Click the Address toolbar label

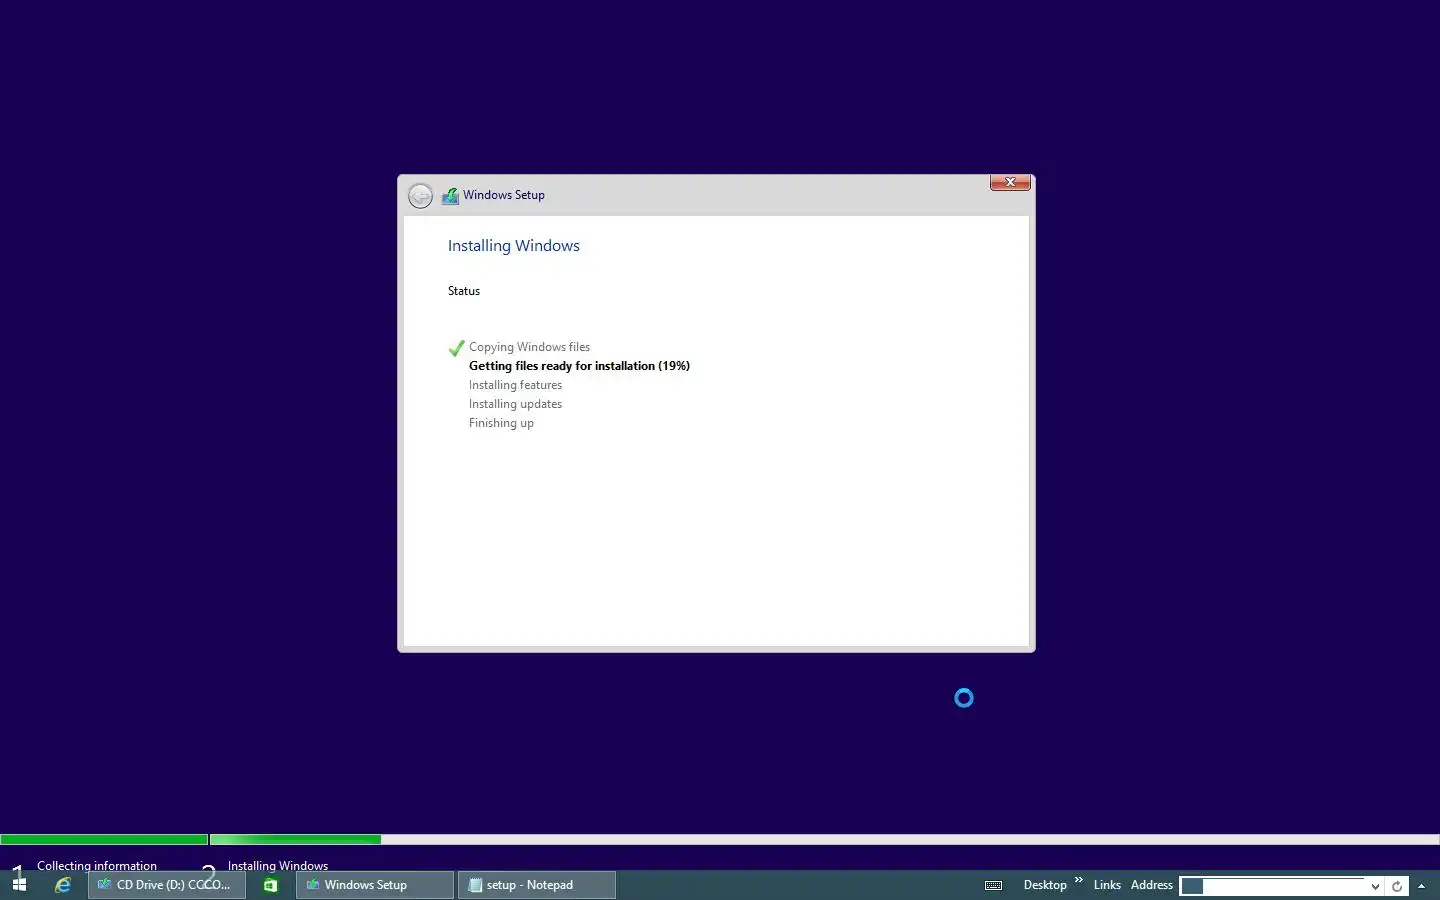1151,885
